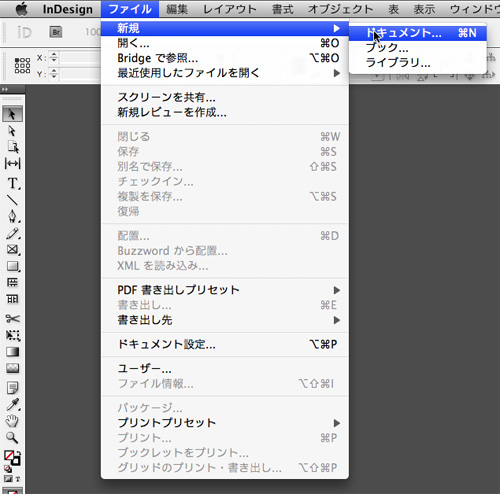Select the Pen tool
Viewport: 500px width, 494px height.
(x=13, y=216)
